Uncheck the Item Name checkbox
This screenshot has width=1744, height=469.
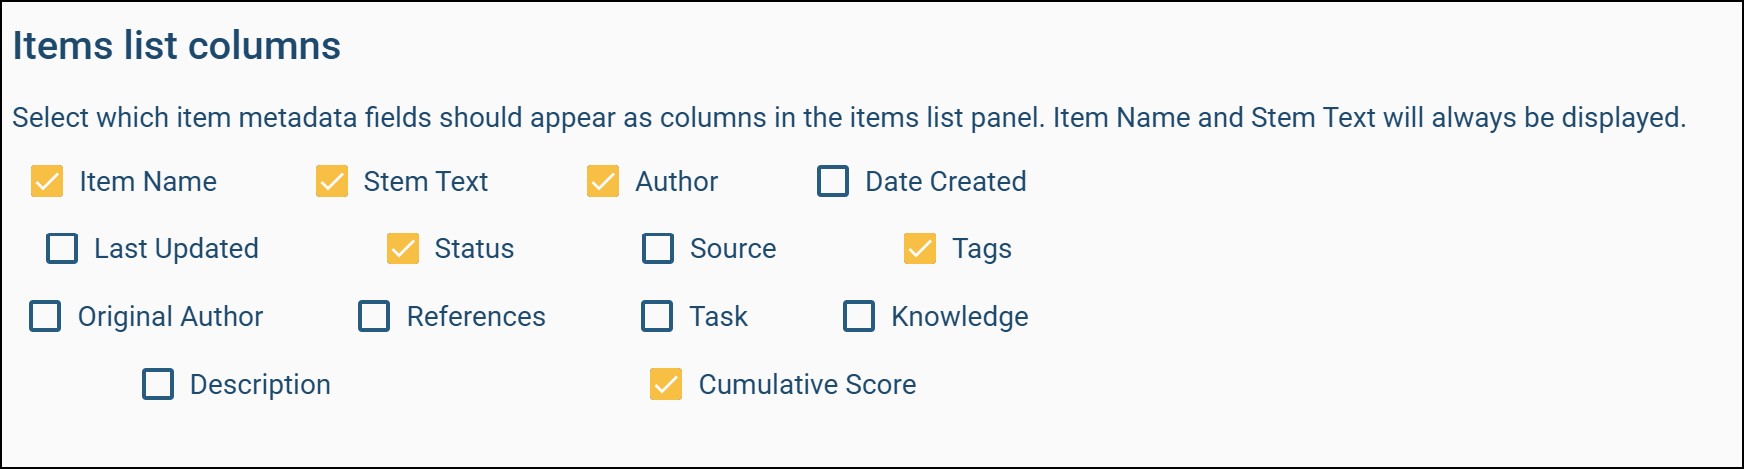point(47,181)
